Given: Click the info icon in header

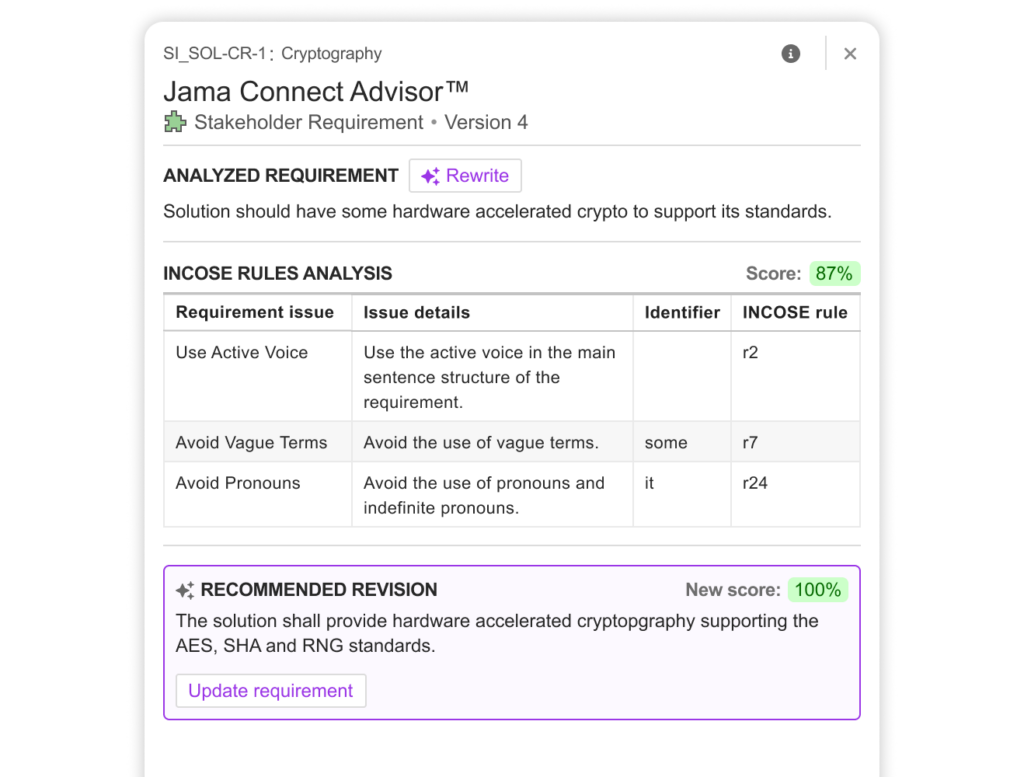Looking at the screenshot, I should pos(790,54).
